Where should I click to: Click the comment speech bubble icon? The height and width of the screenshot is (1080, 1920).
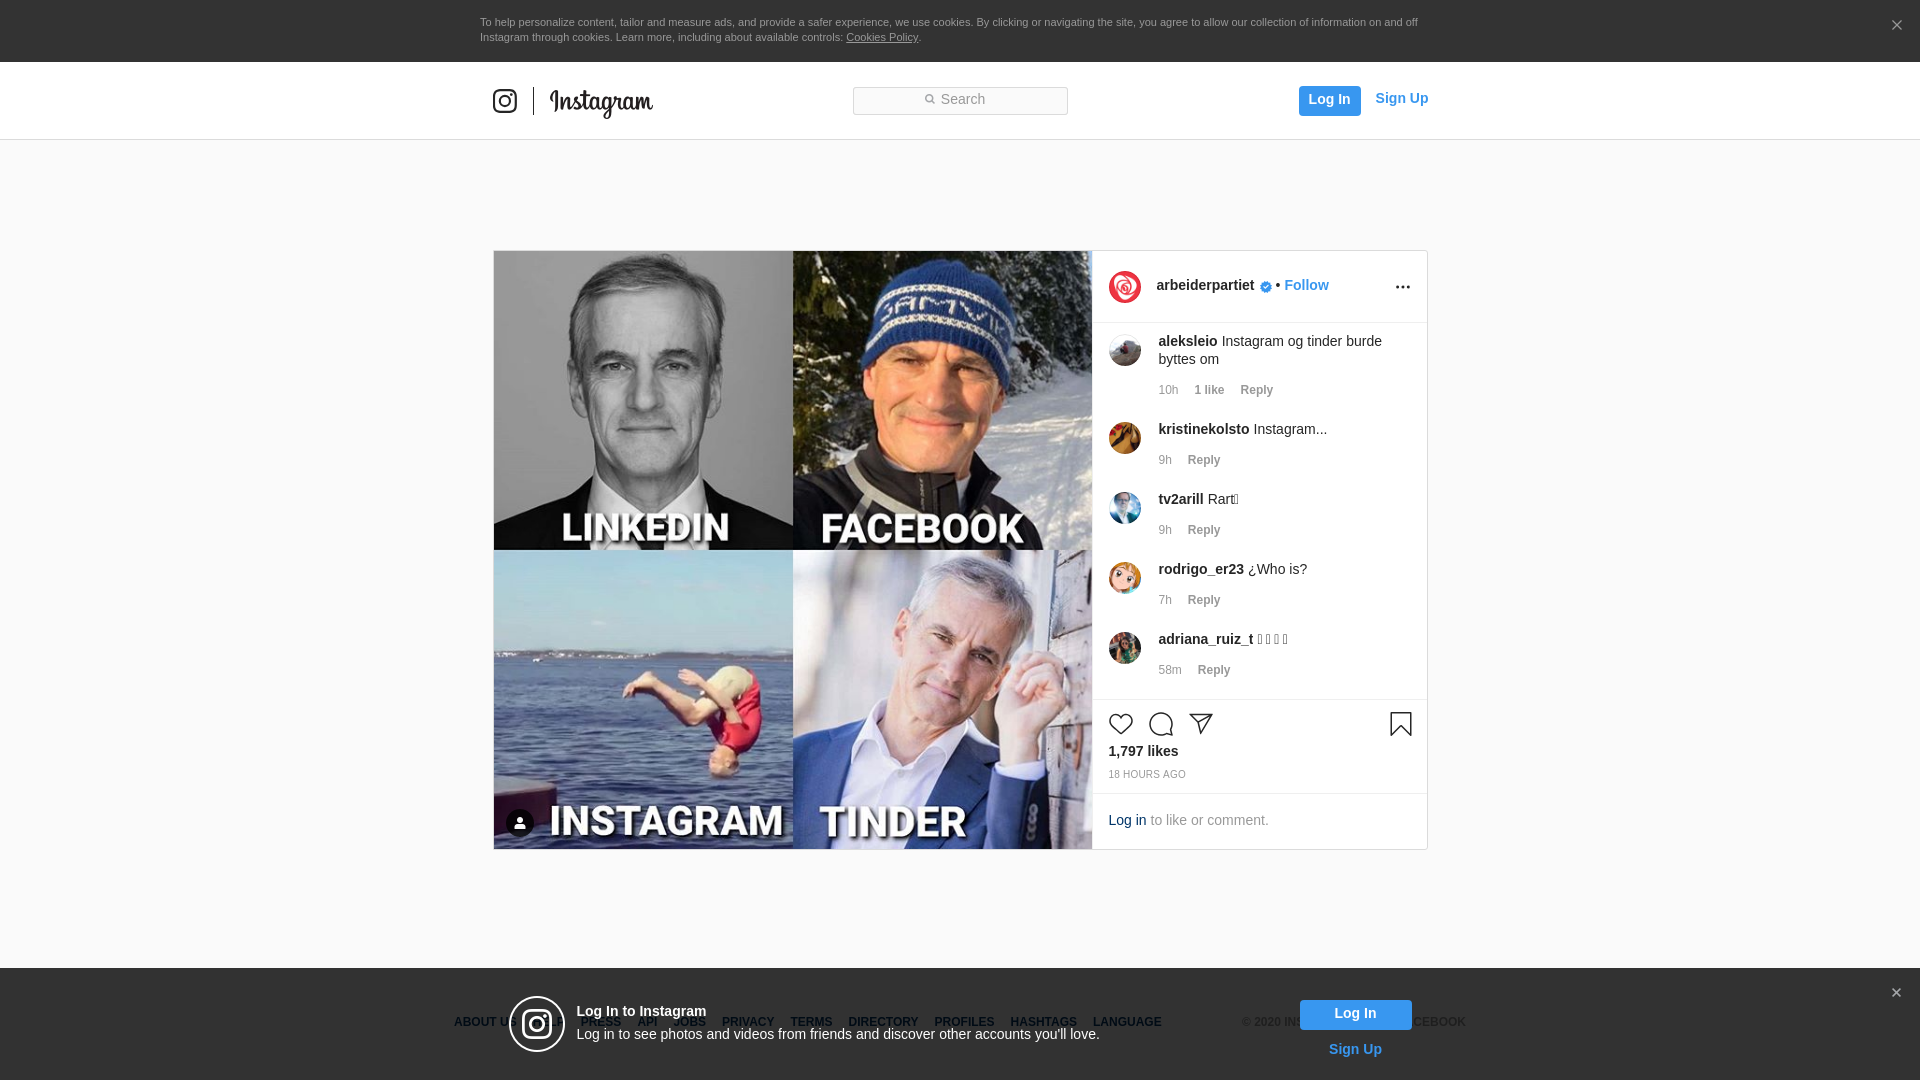(1161, 724)
